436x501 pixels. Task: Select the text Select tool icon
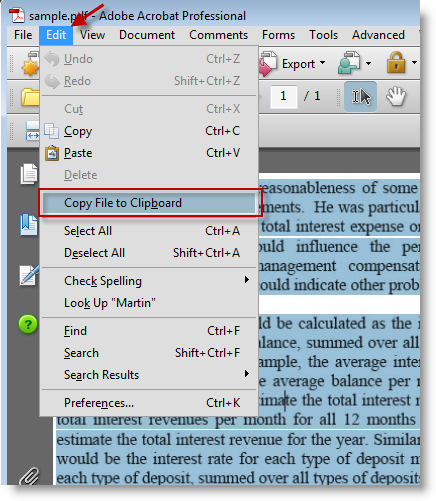(x=361, y=96)
